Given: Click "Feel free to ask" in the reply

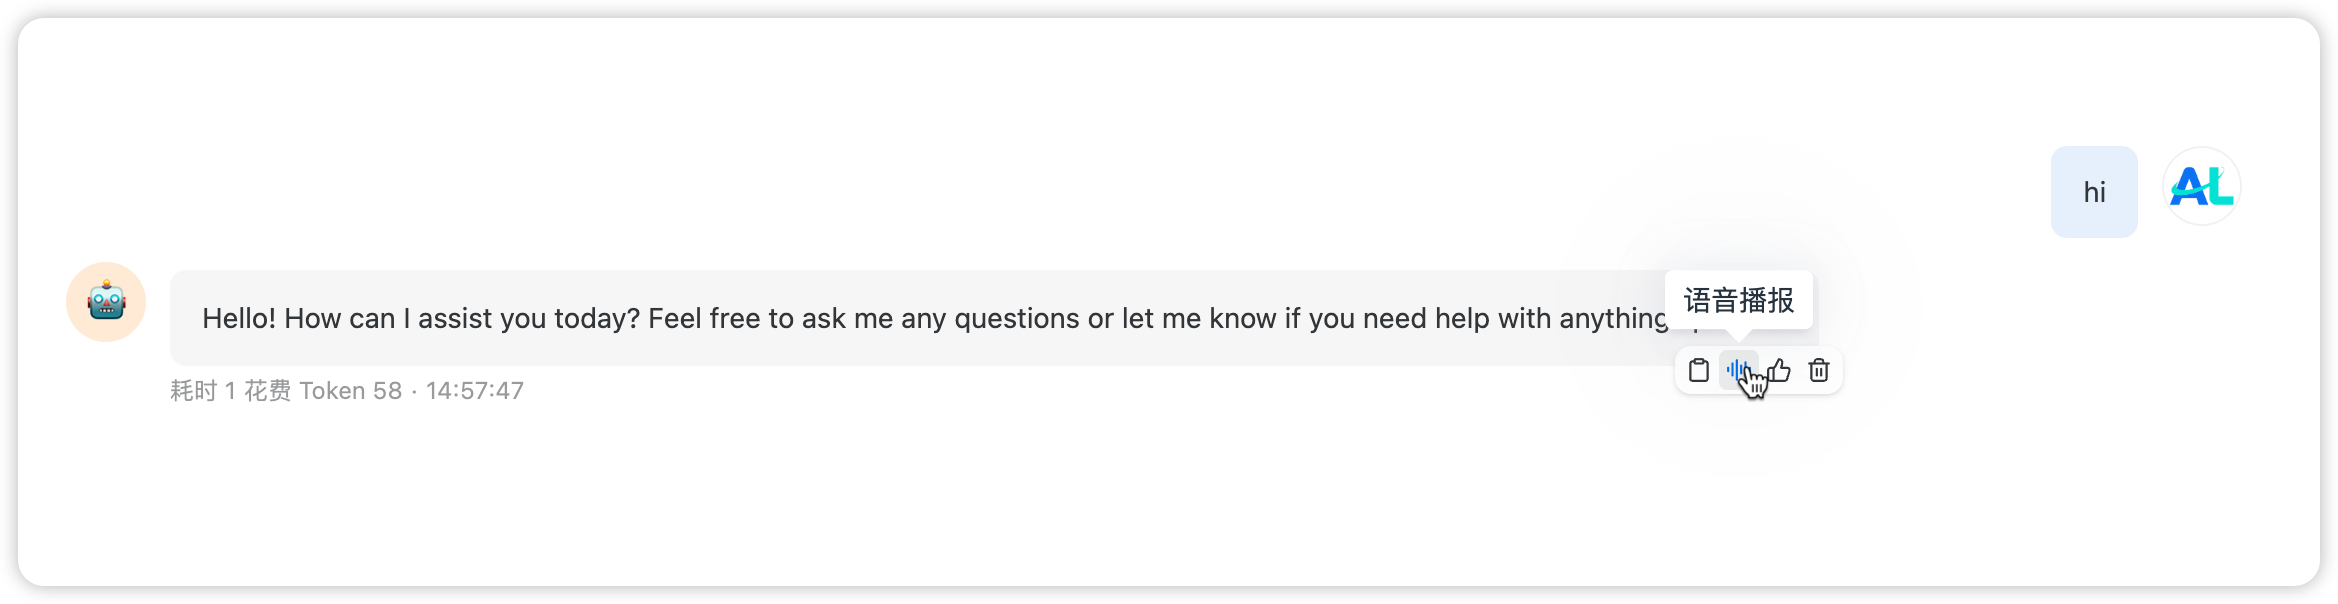Looking at the screenshot, I should [746, 319].
